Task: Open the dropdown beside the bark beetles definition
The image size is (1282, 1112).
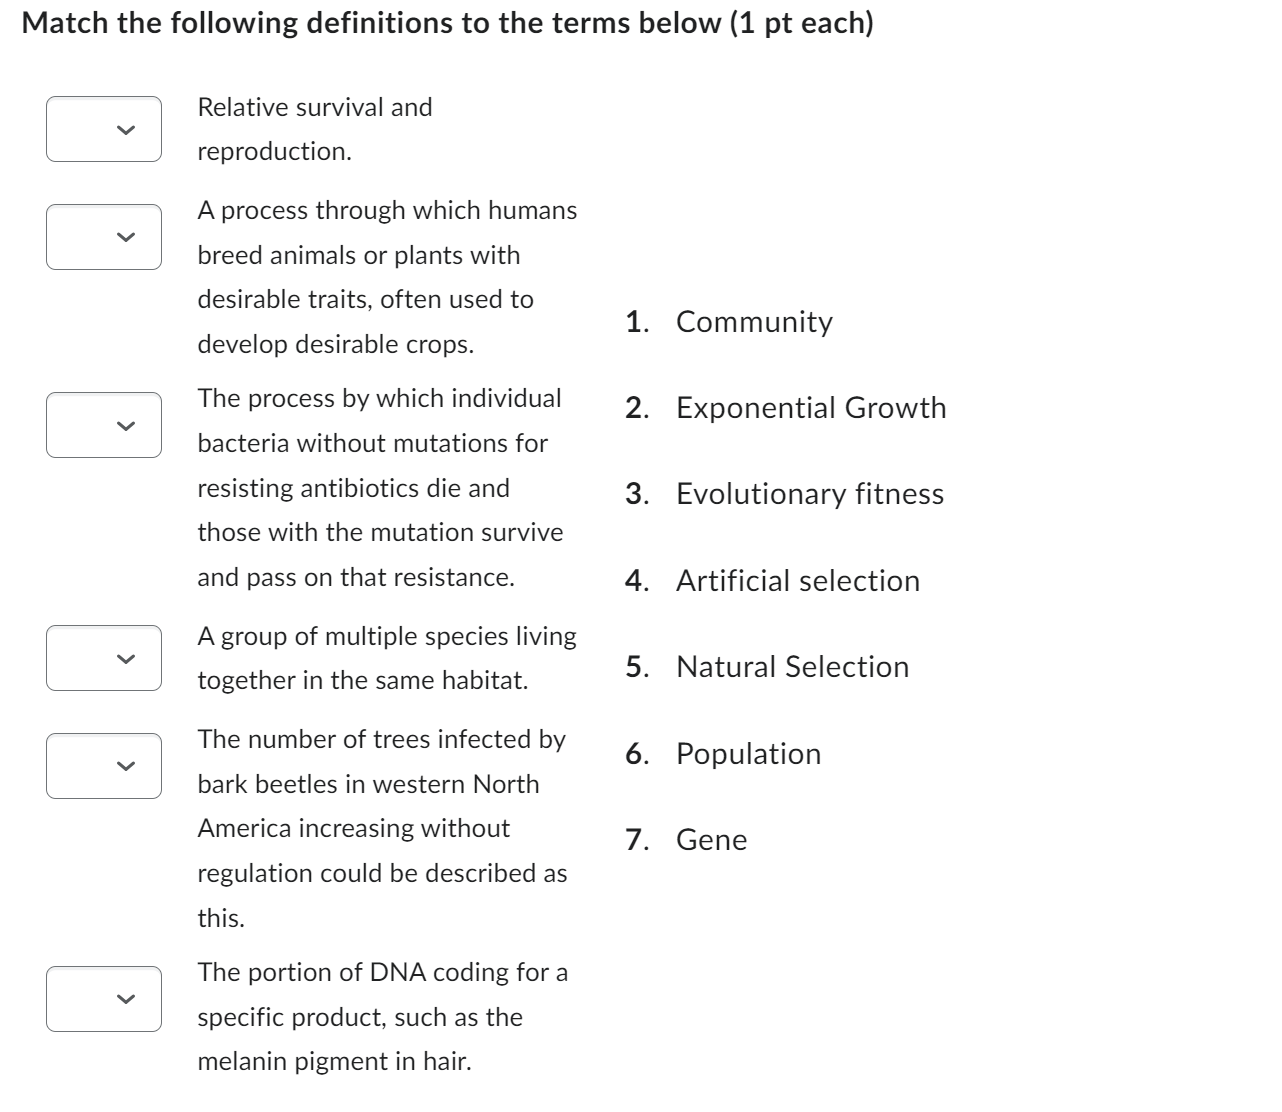Action: 105,766
